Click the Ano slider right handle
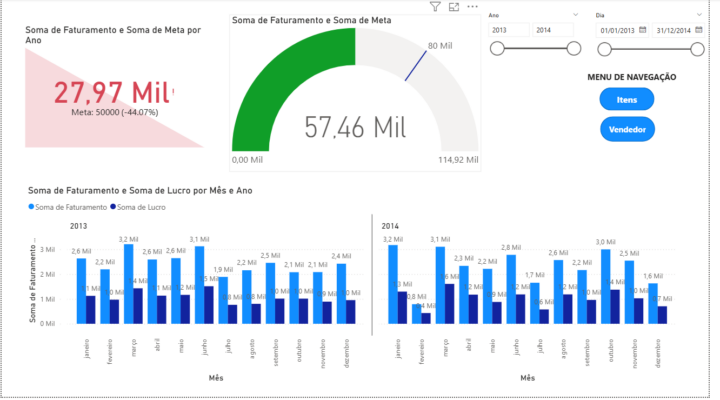The height and width of the screenshot is (400, 720). [574, 49]
